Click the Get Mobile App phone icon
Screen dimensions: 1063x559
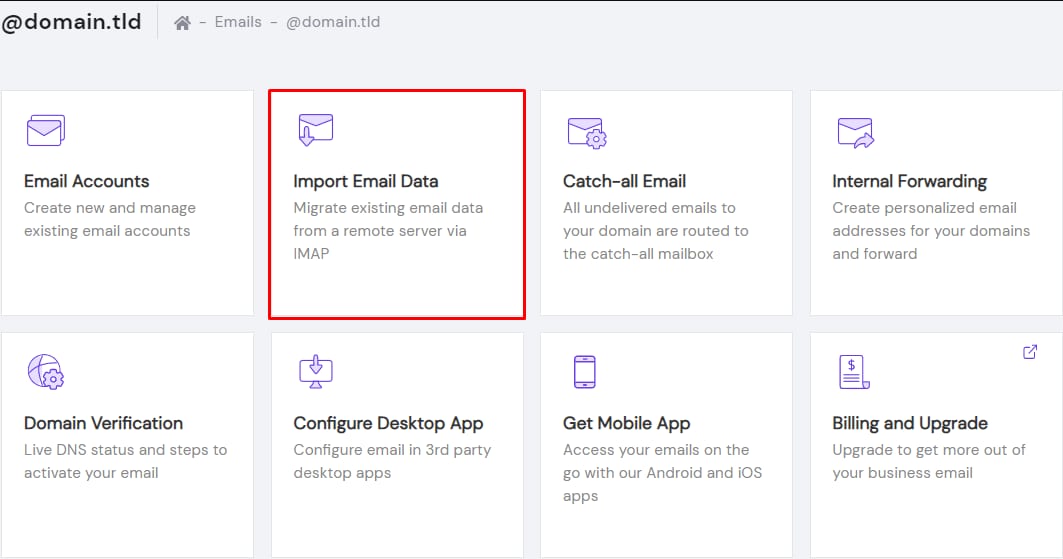[585, 372]
